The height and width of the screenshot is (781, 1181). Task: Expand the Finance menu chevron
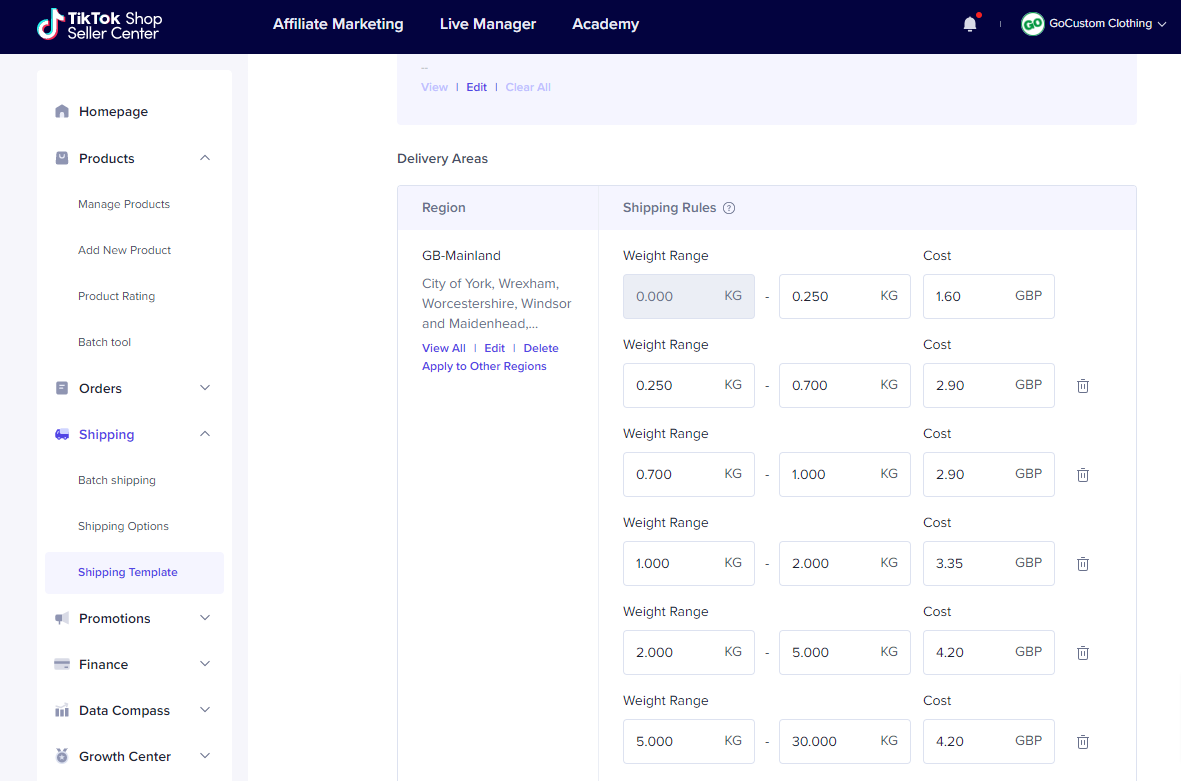click(x=205, y=664)
